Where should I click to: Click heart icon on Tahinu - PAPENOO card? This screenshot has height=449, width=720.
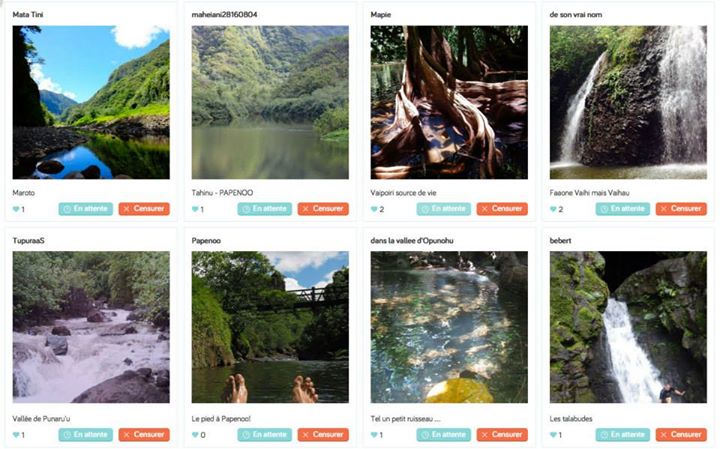[x=196, y=210]
